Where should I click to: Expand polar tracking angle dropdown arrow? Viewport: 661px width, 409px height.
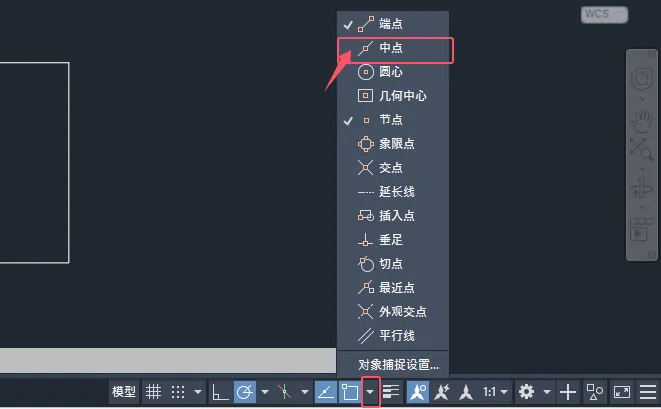pos(265,392)
